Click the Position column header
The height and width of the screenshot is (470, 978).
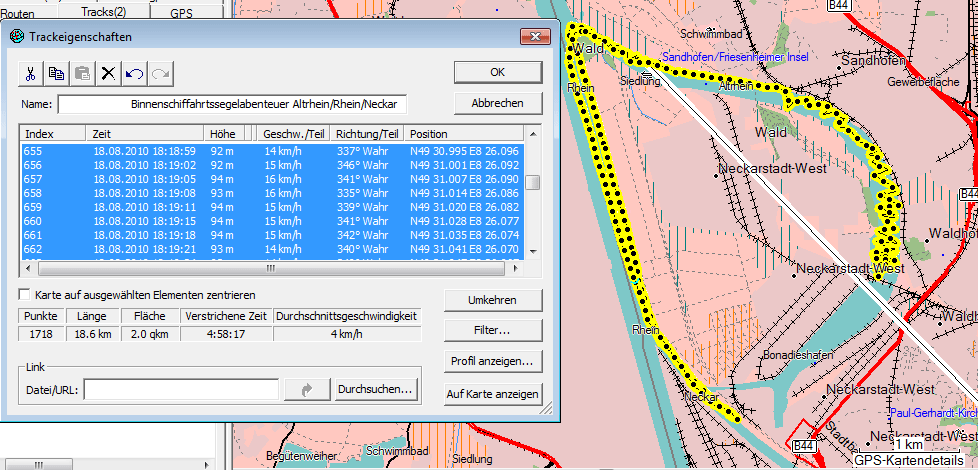(x=464, y=134)
